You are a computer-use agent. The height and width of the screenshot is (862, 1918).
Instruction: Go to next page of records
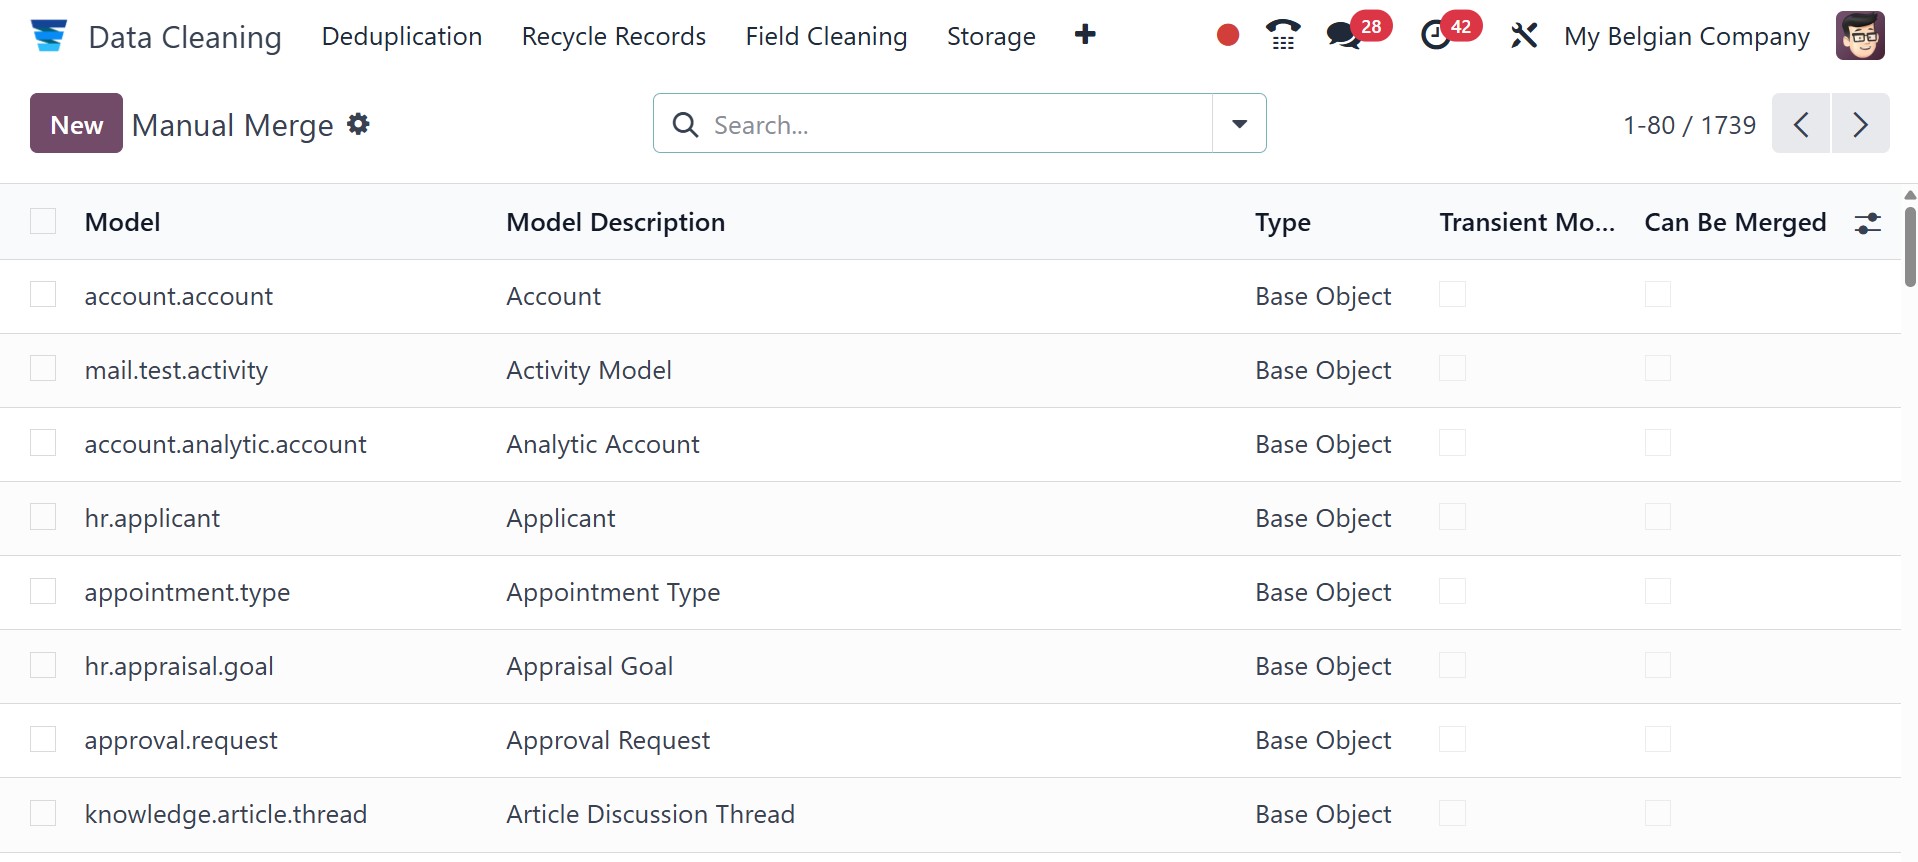tap(1860, 124)
